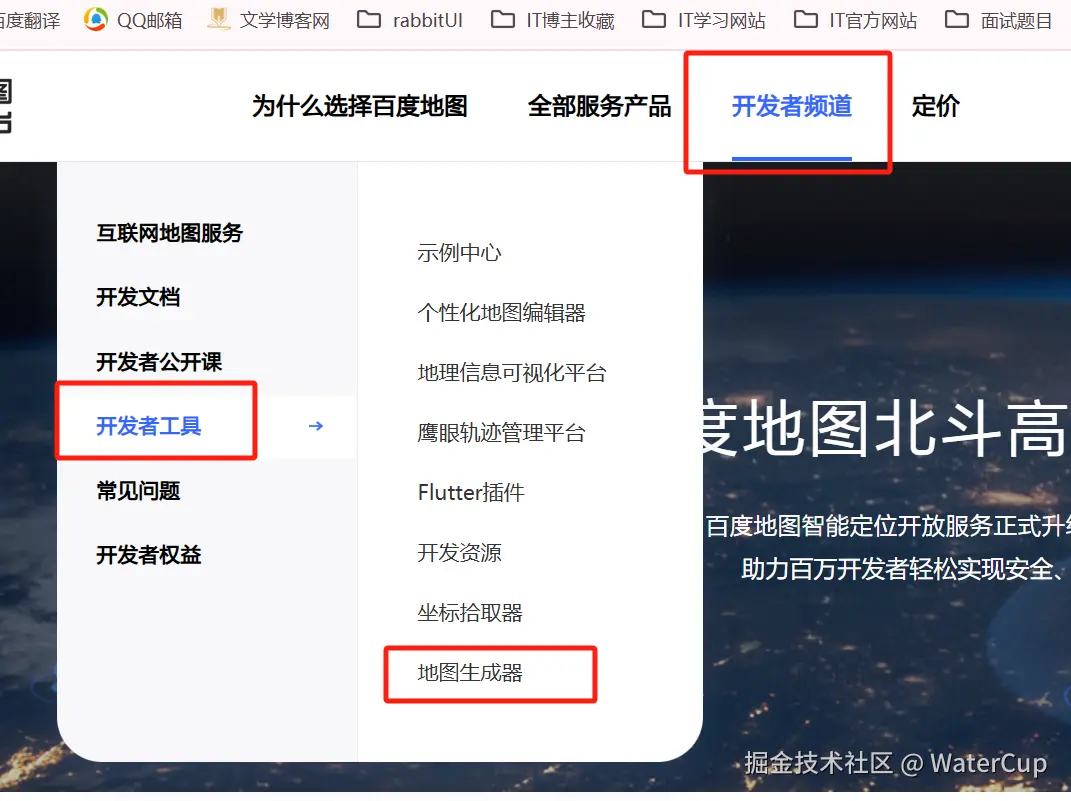Select 开发者工具 in the side menu
Screen dimensions: 1071x801
(148, 426)
